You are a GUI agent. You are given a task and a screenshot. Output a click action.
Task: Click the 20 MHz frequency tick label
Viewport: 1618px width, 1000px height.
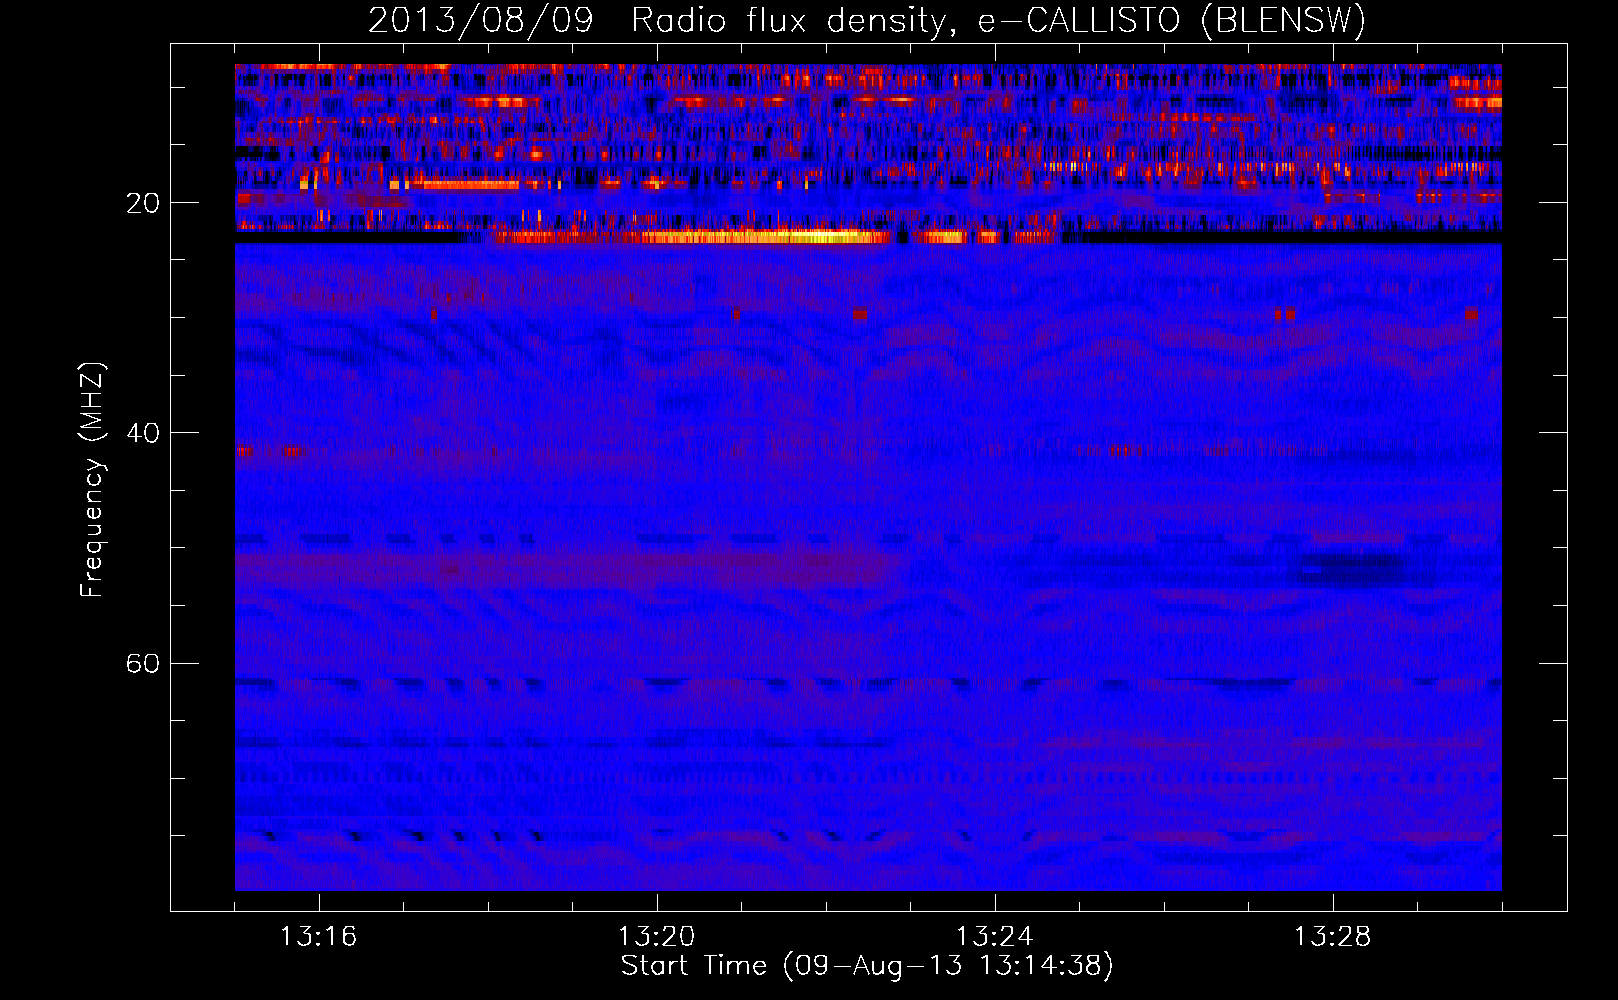(x=142, y=203)
